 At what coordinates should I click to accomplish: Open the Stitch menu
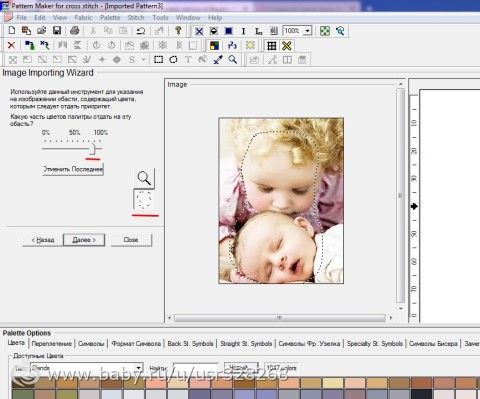136,18
